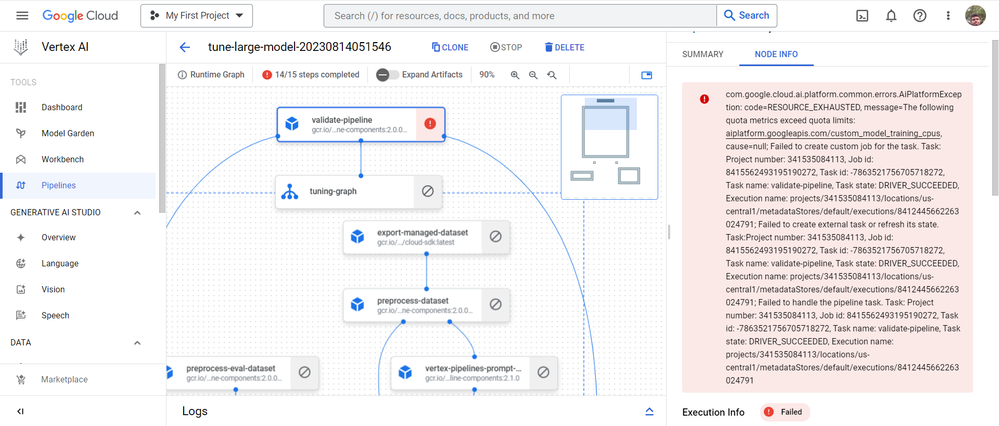999x426 pixels.
Task: Select the preprocess-dataset node
Action: coord(426,305)
